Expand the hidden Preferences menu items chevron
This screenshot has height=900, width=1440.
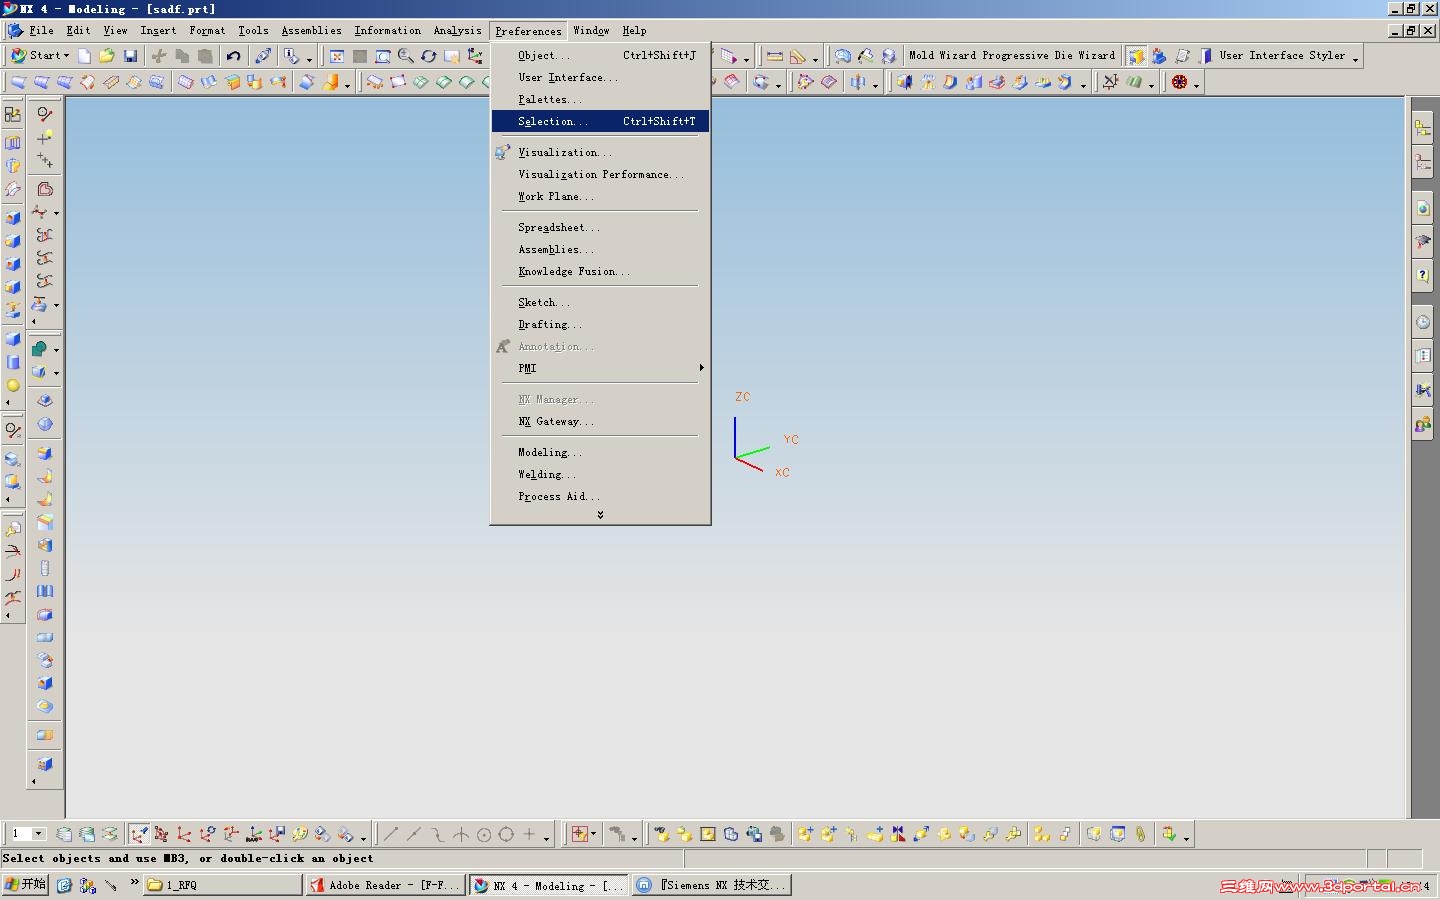[x=600, y=515]
